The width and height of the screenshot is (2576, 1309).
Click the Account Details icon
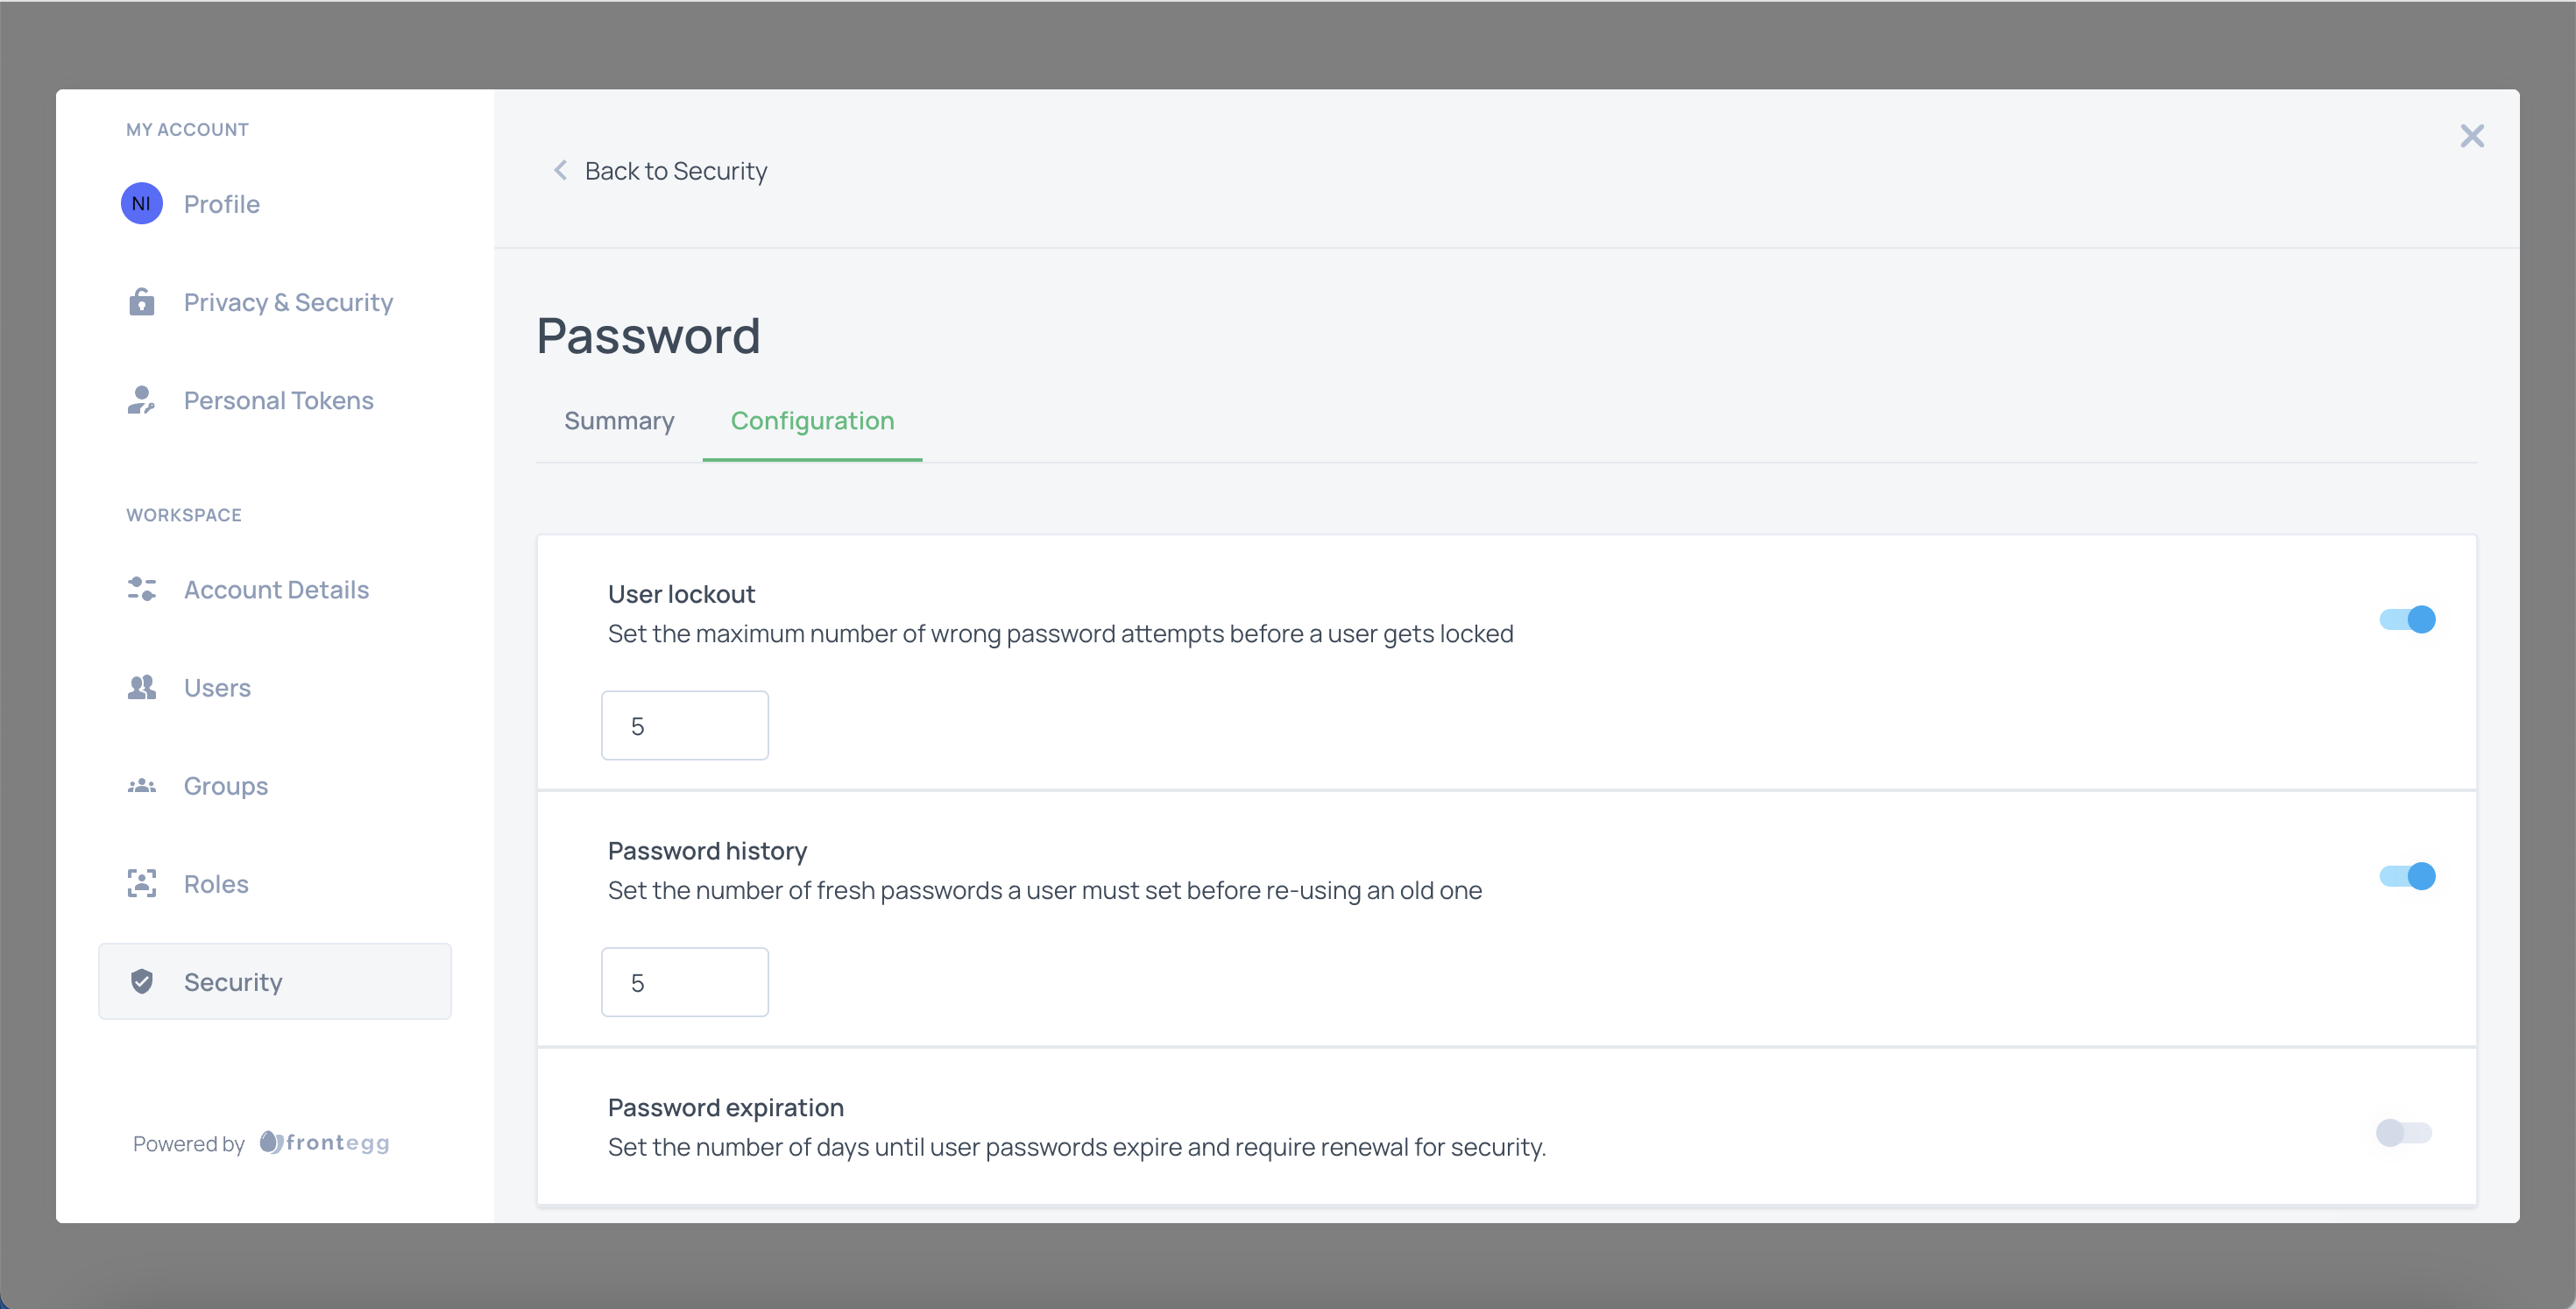click(x=142, y=588)
